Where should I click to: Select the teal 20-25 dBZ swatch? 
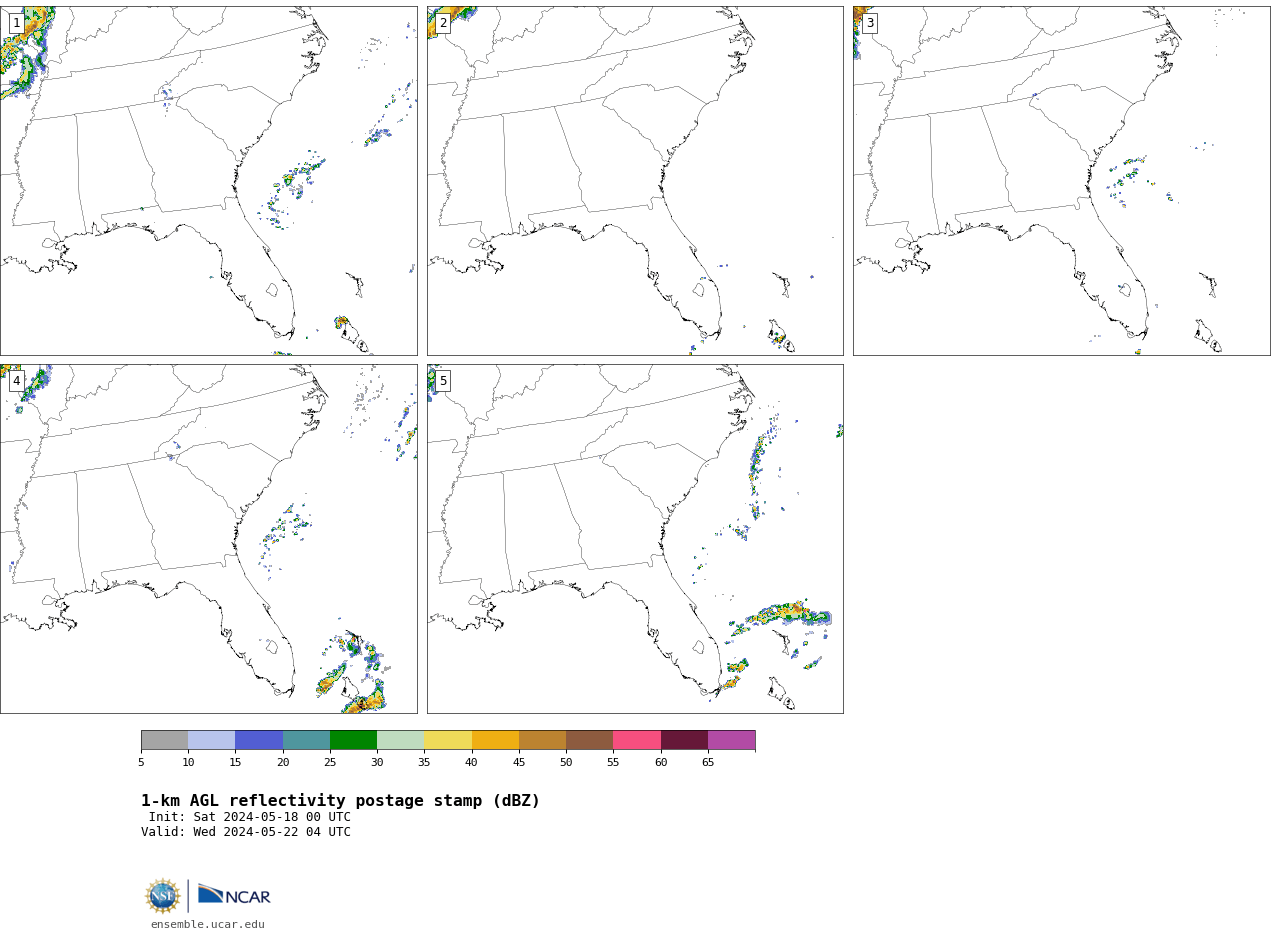pos(306,740)
